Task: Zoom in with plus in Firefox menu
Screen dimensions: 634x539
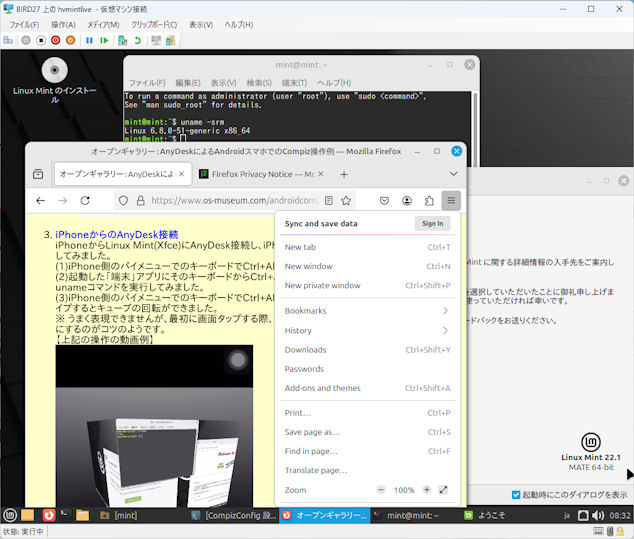Action: click(x=427, y=490)
